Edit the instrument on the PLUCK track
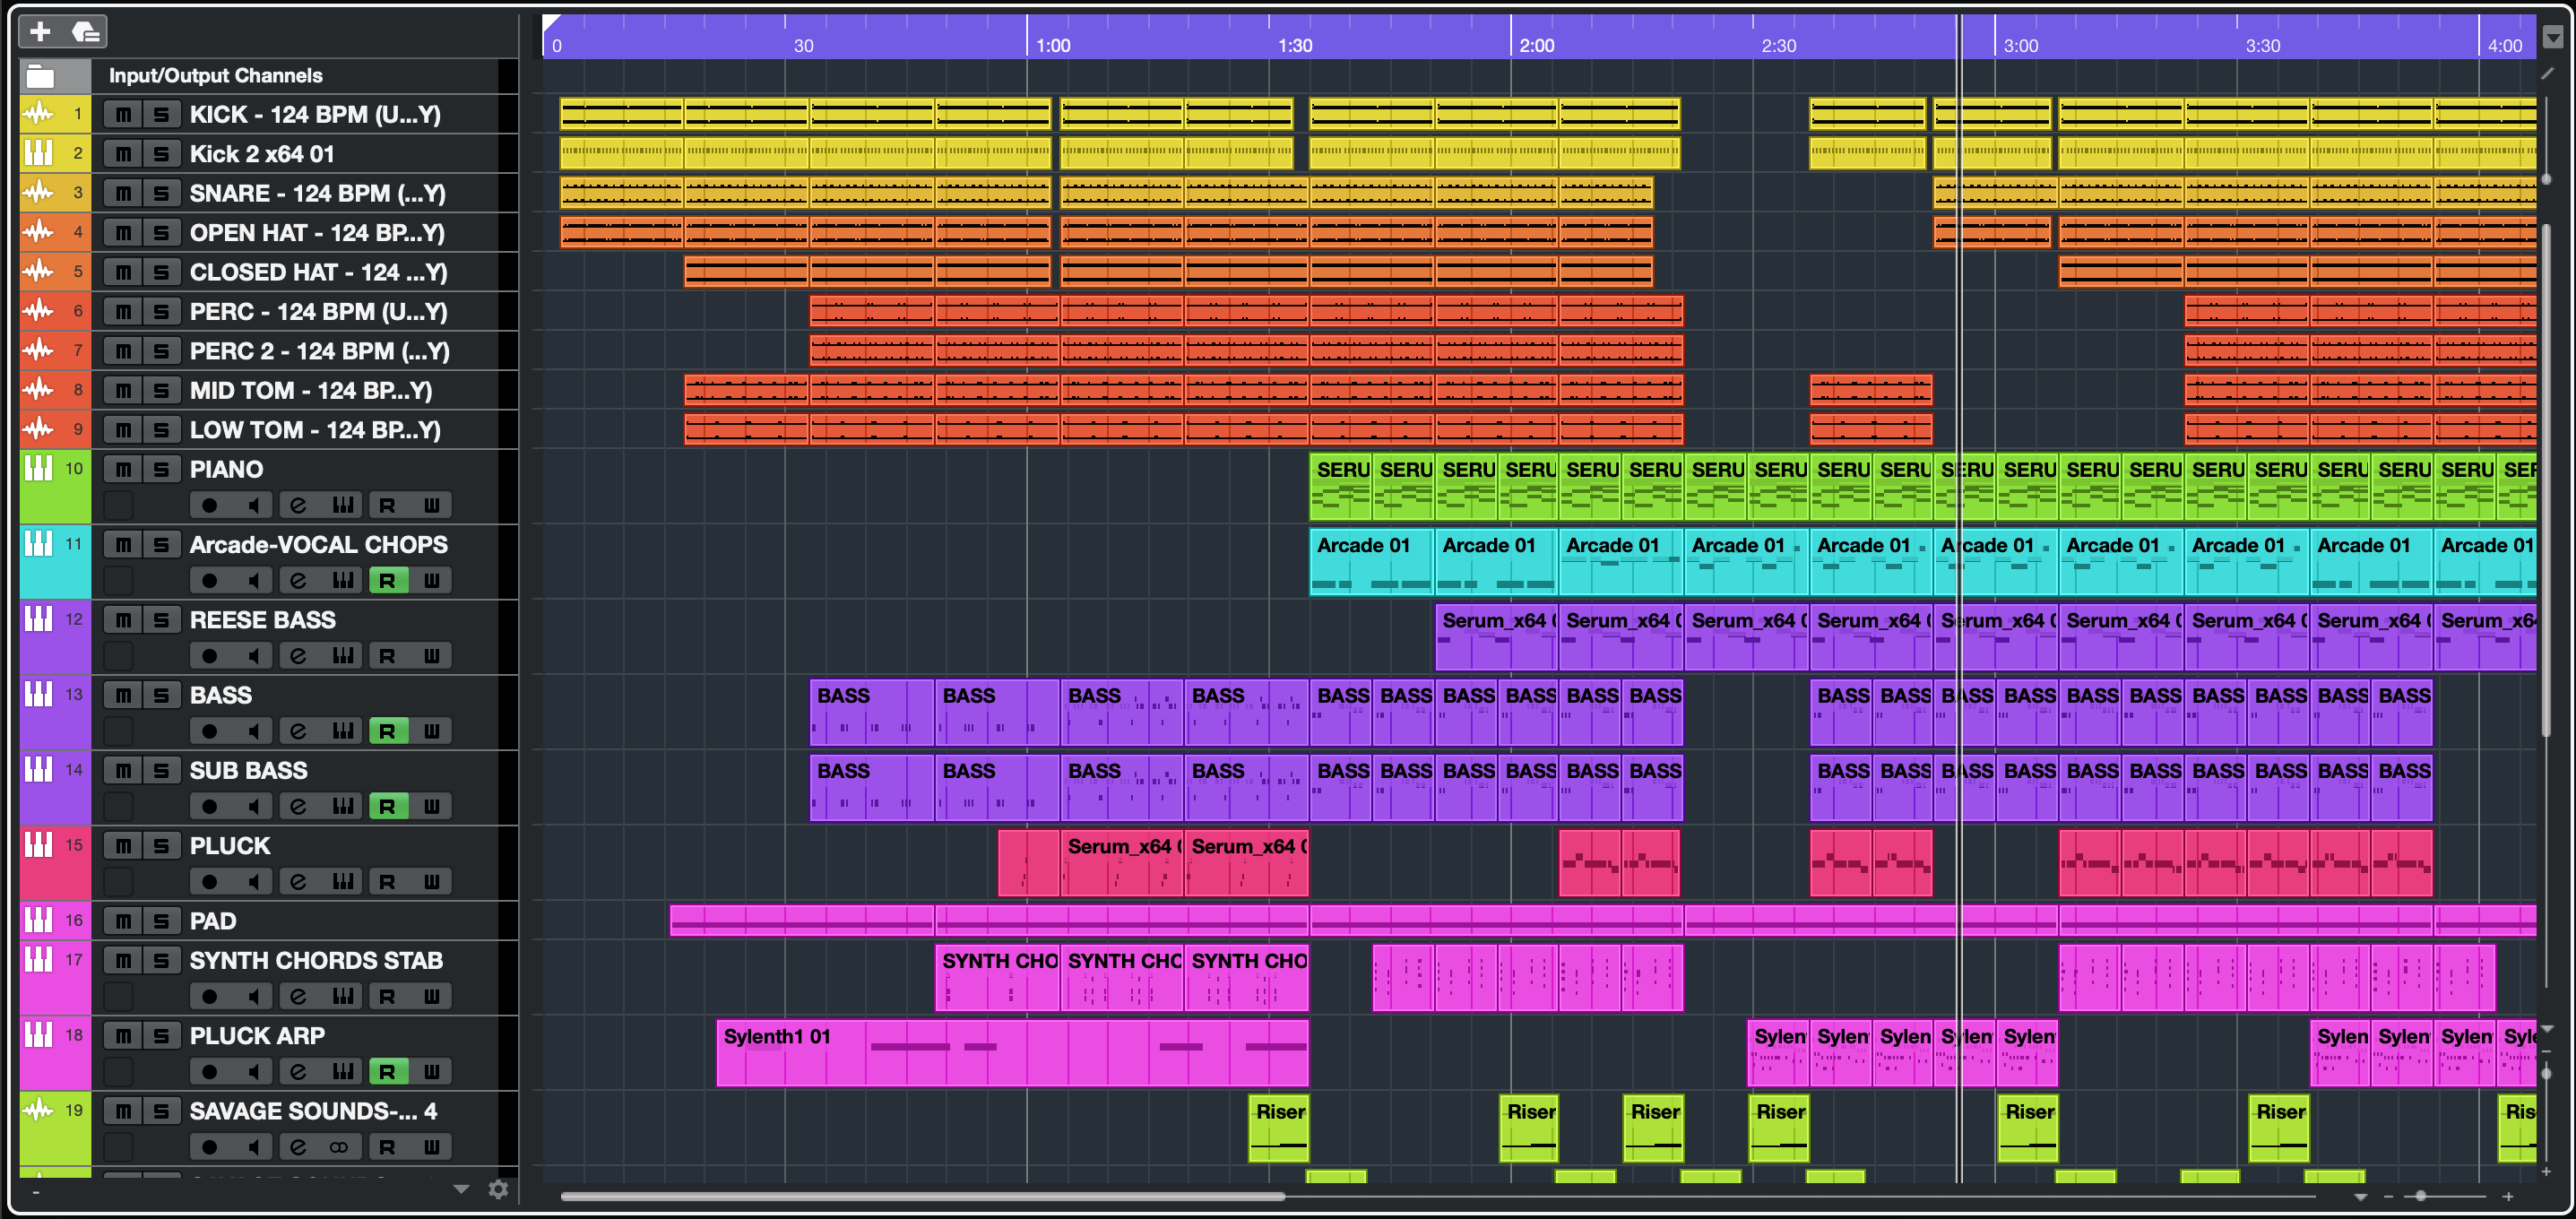The height and width of the screenshot is (1219, 2576). pos(343,882)
